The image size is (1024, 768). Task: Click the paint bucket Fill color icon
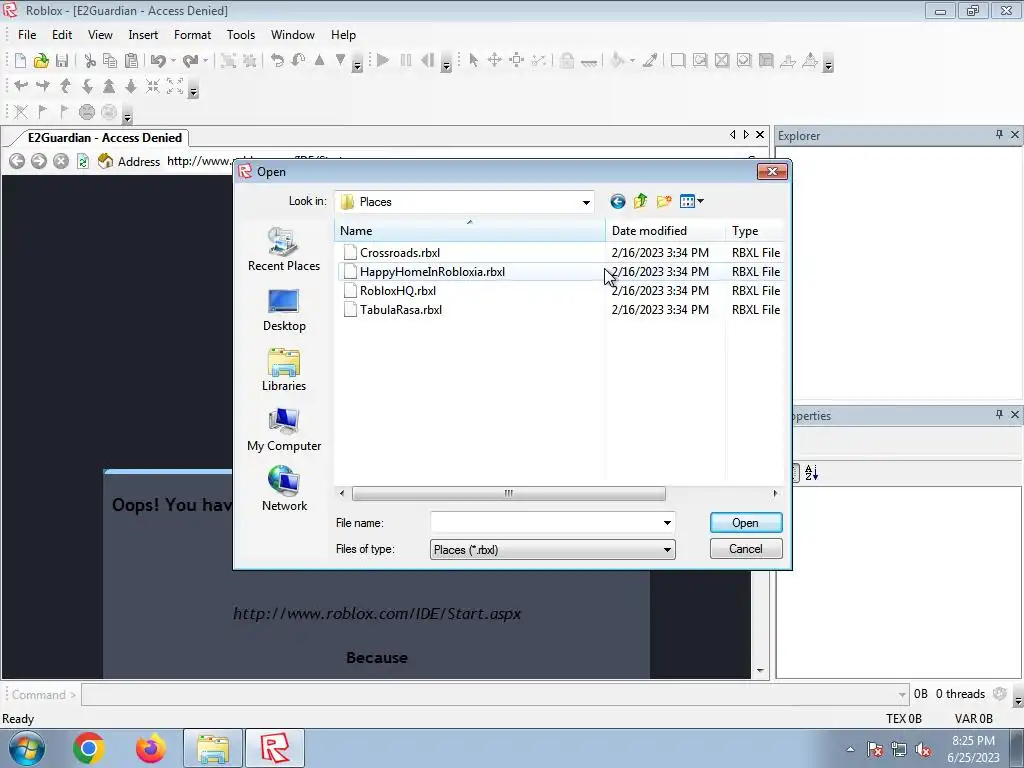[616, 61]
